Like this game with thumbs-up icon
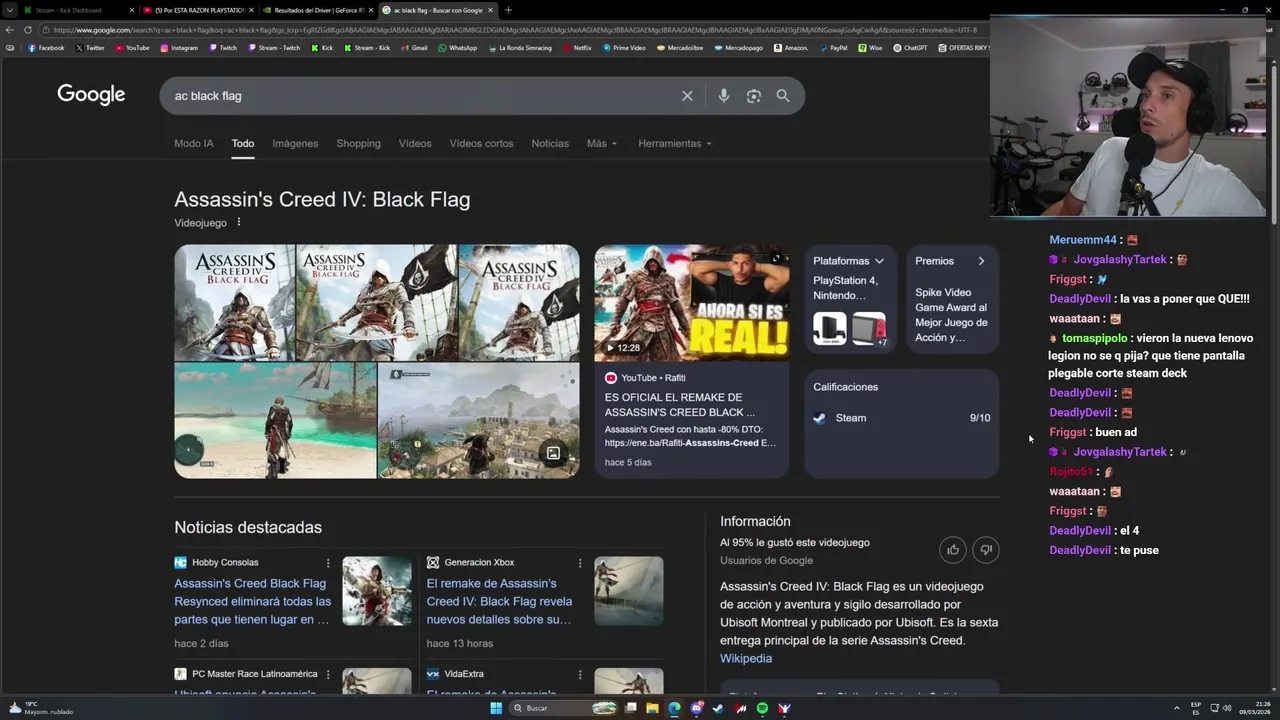This screenshot has height=720, width=1280. point(953,550)
